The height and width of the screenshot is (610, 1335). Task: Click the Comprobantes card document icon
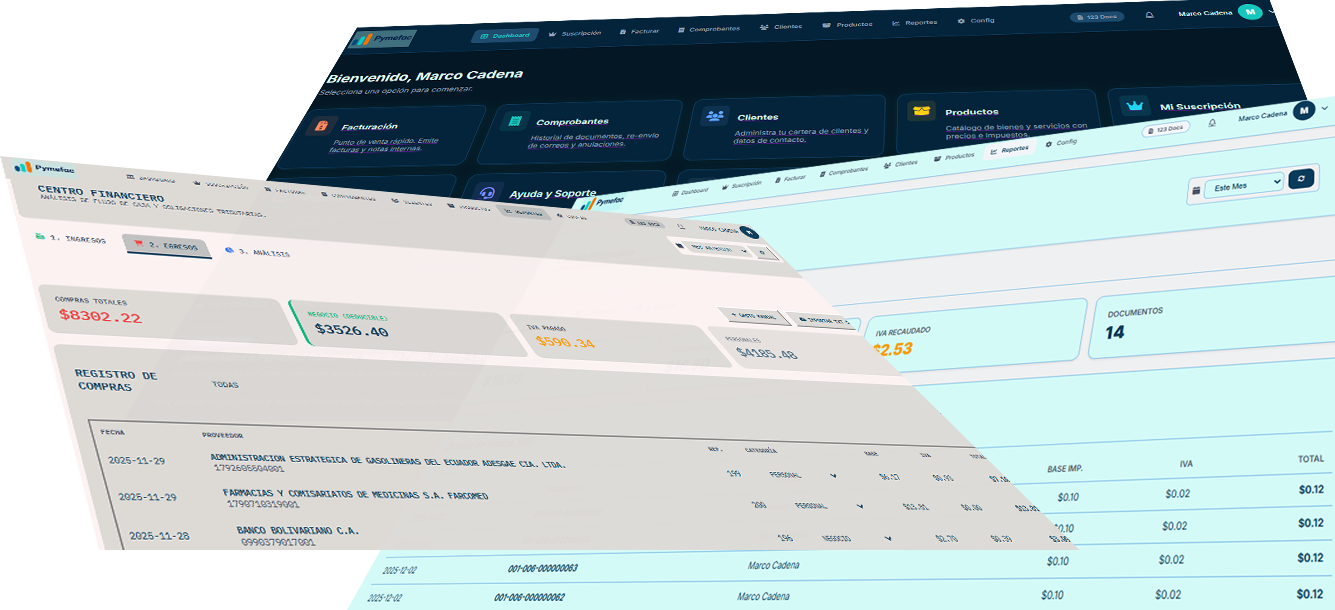[x=513, y=121]
